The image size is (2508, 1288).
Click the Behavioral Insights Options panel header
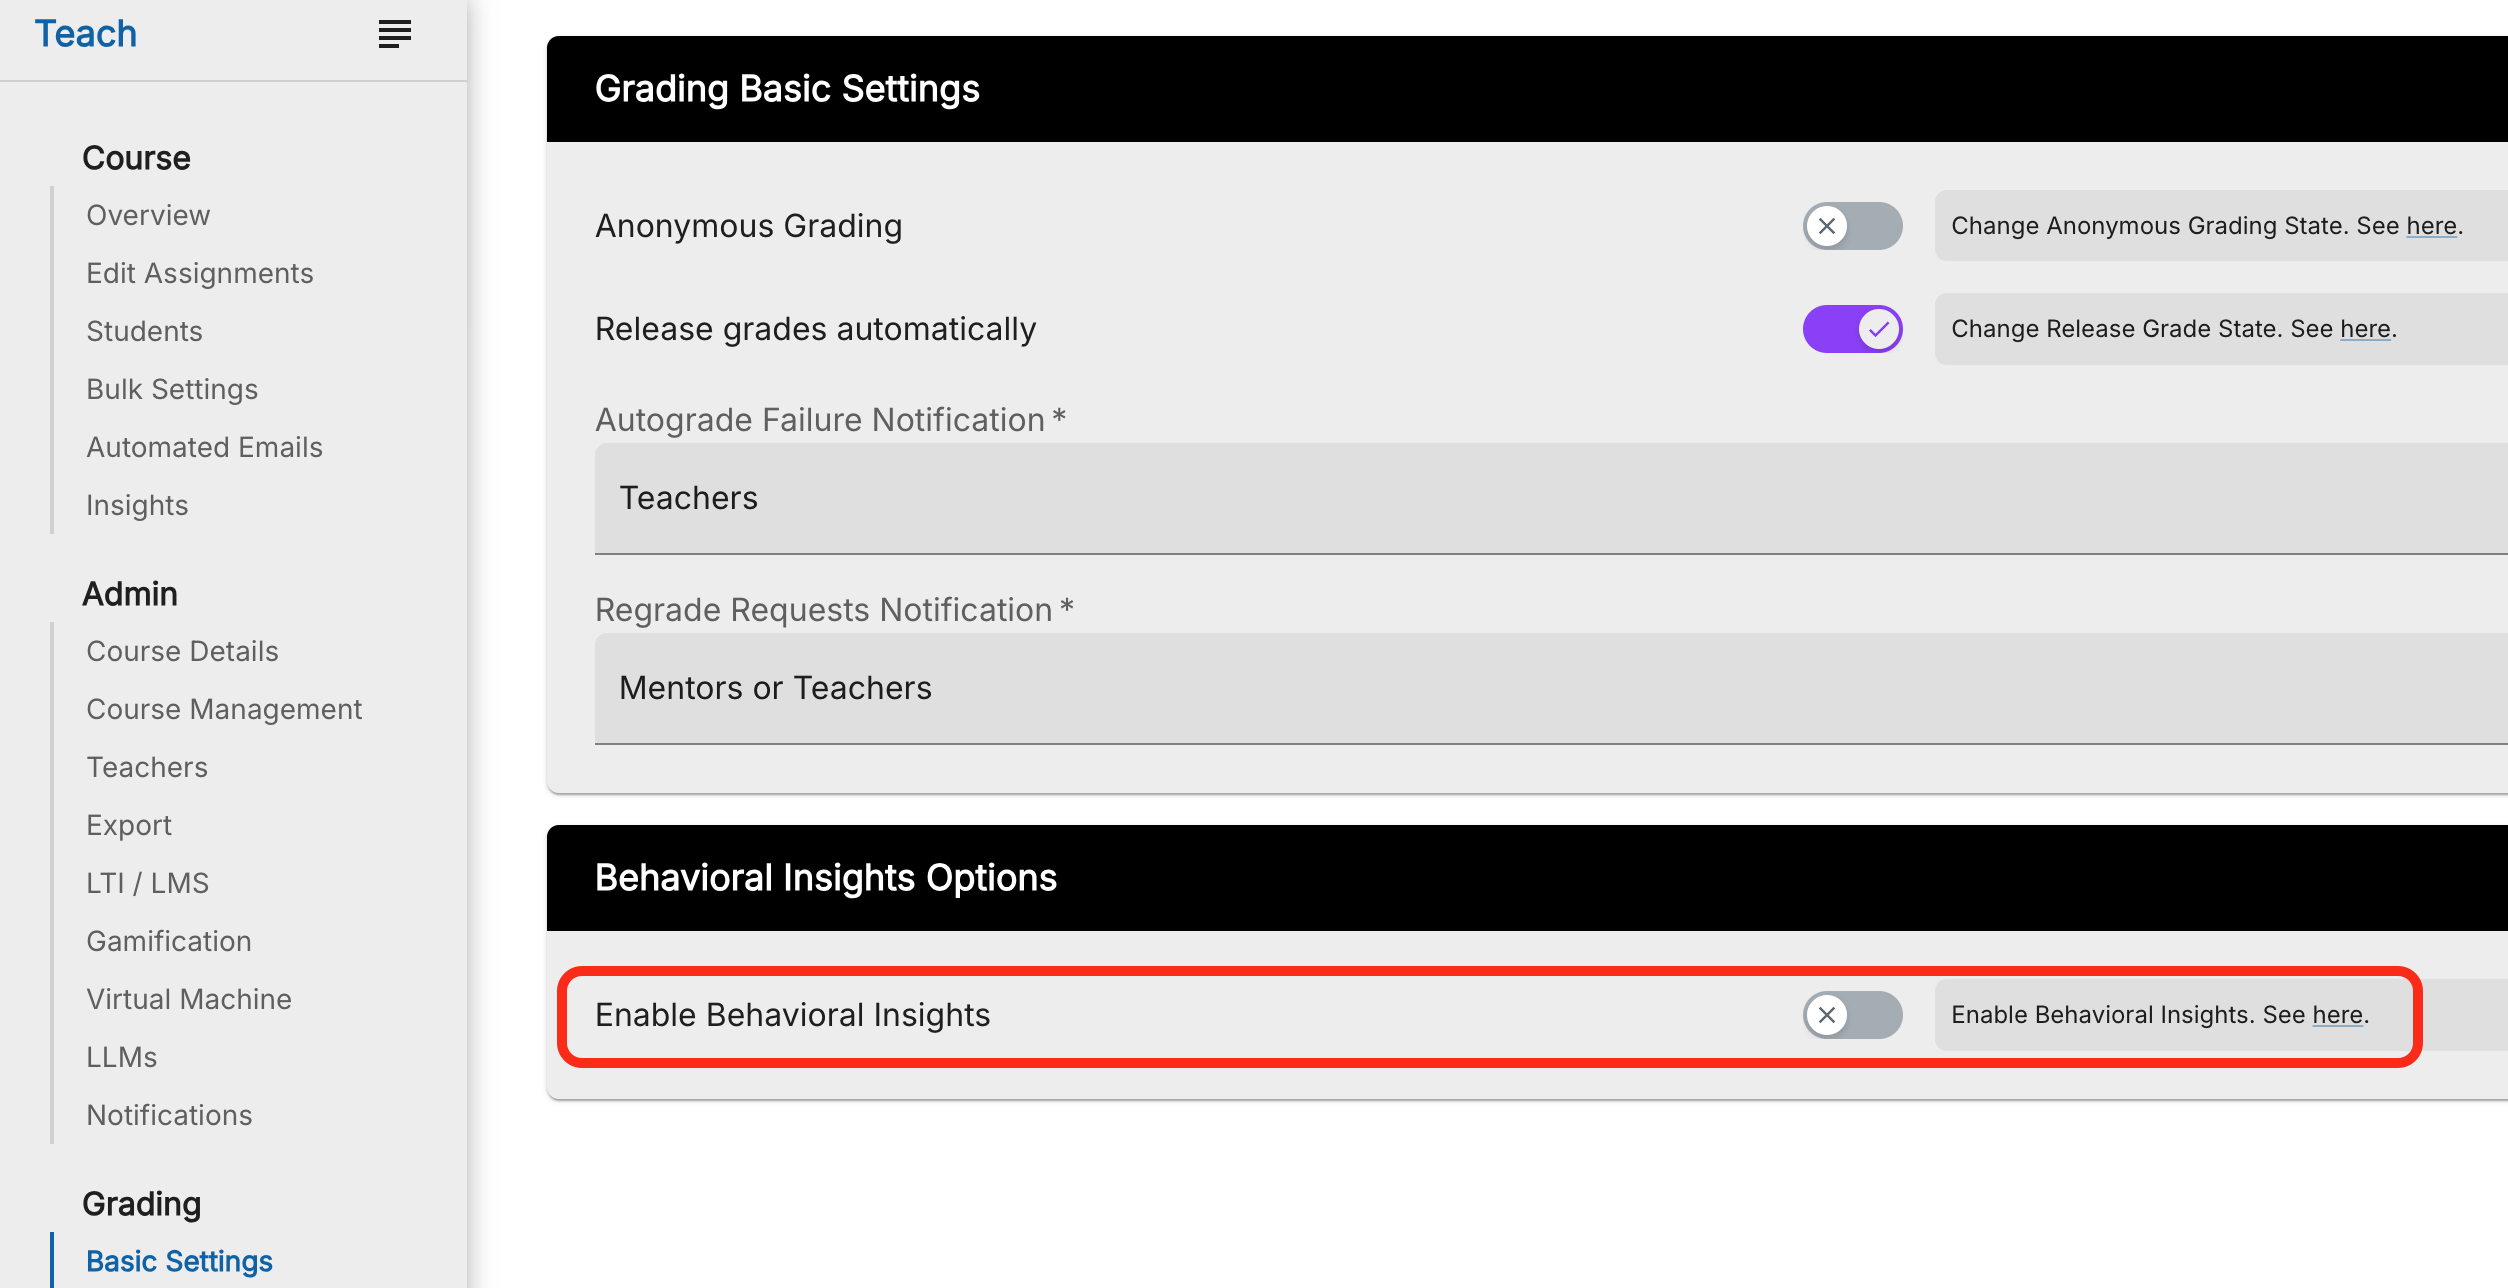point(1527,878)
